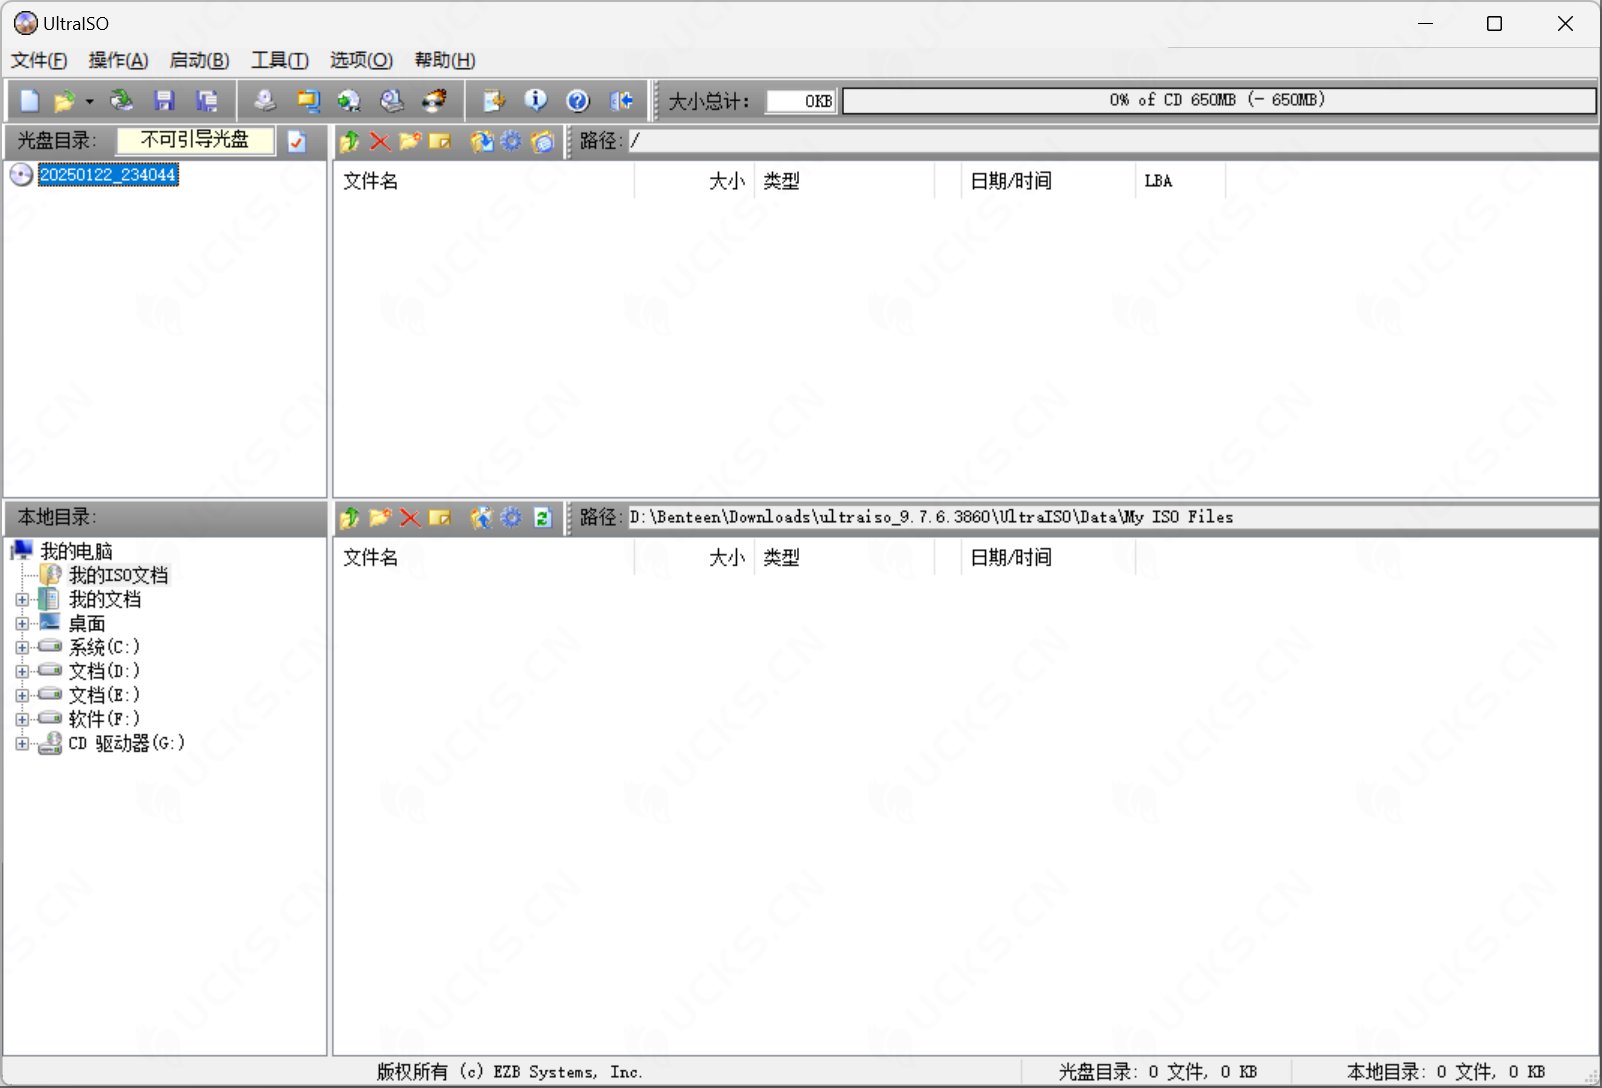Create a new folder in 本地目录 toolbar
The height and width of the screenshot is (1088, 1602).
click(x=380, y=517)
